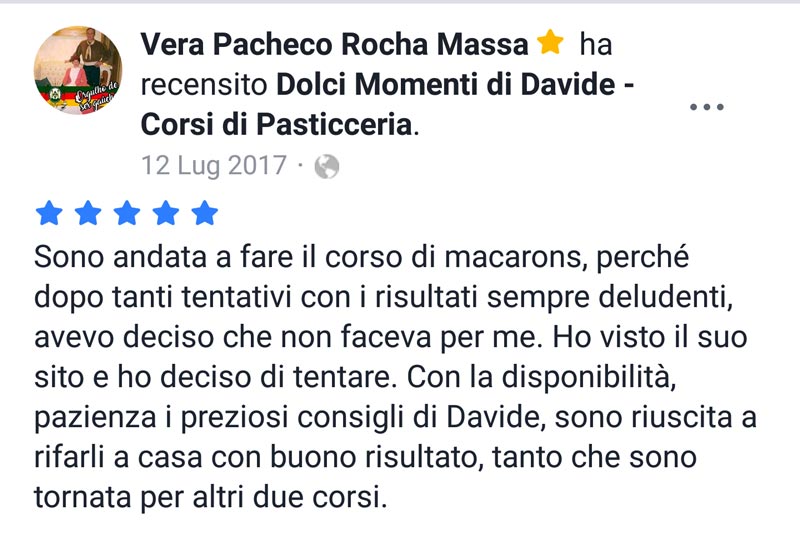Click the word 'ha' after the star badge
Screen dimensions: 800x547
point(595,44)
